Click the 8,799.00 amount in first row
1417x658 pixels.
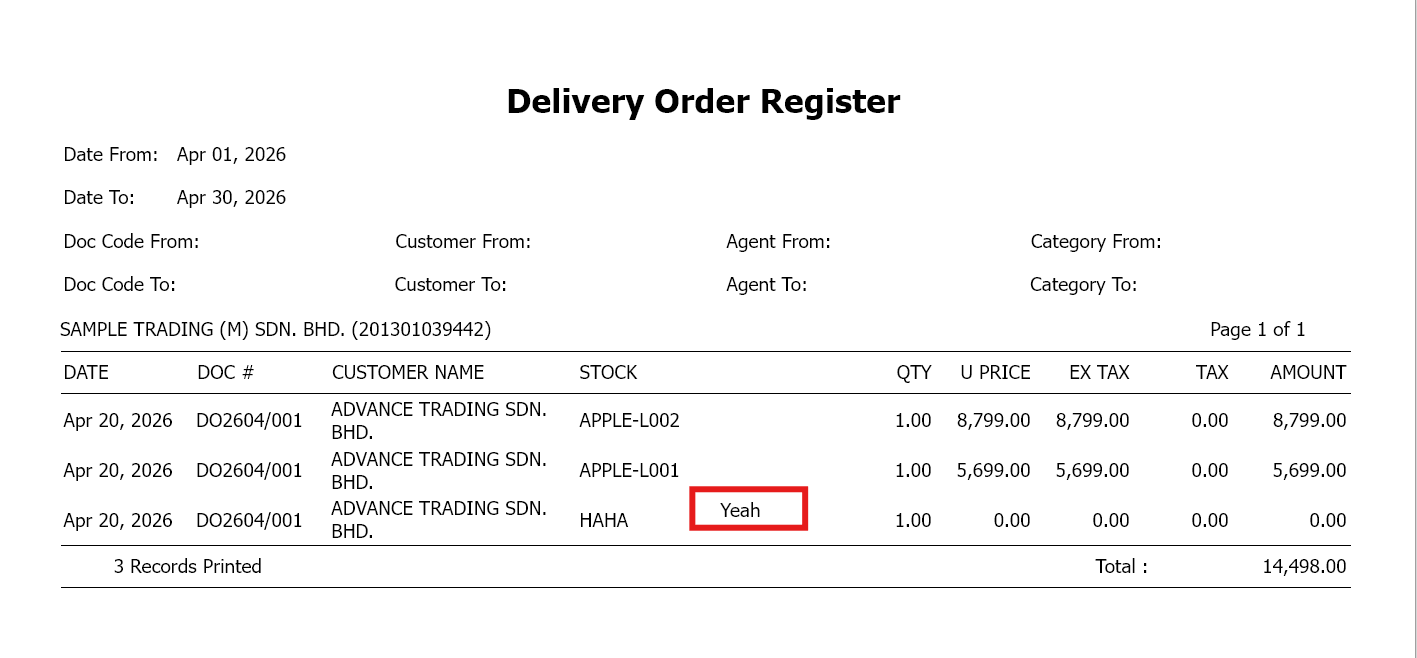[x=1309, y=421]
